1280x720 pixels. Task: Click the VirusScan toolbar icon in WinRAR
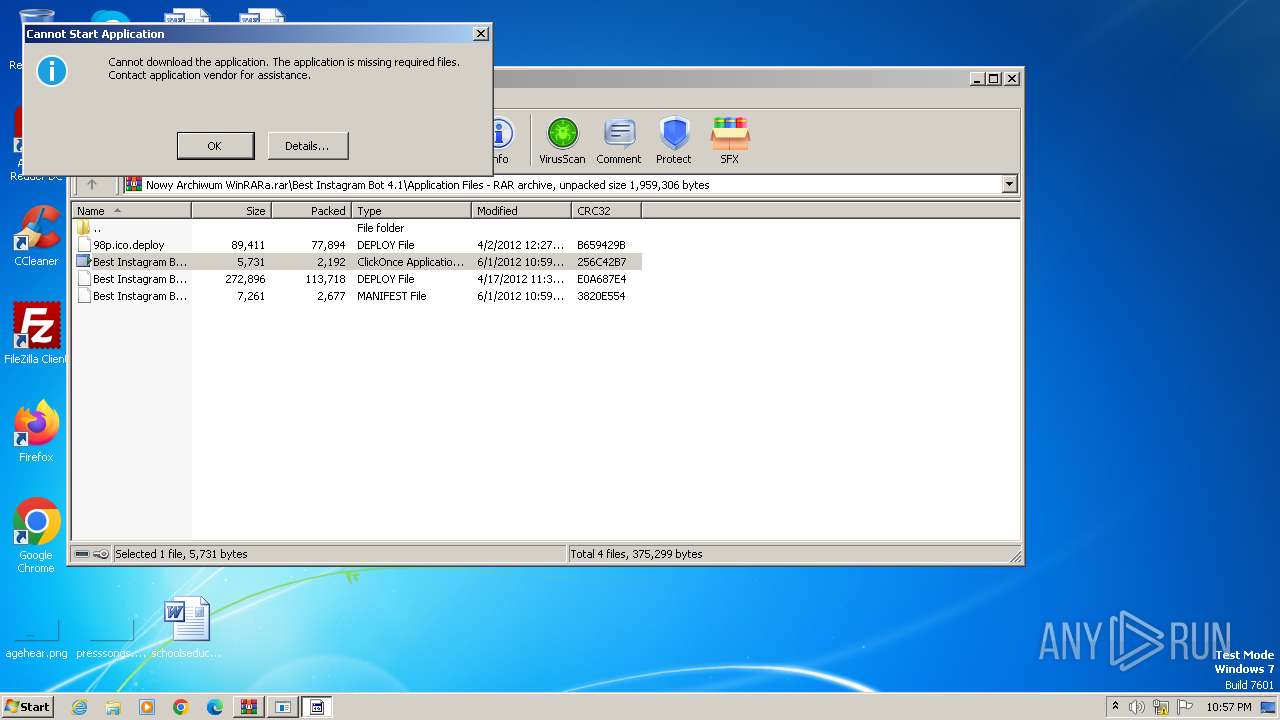point(562,141)
